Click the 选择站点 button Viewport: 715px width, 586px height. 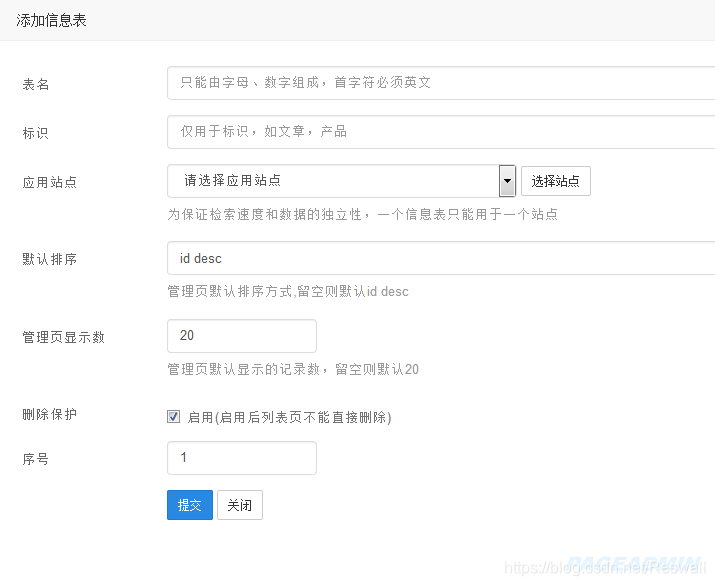coord(555,181)
